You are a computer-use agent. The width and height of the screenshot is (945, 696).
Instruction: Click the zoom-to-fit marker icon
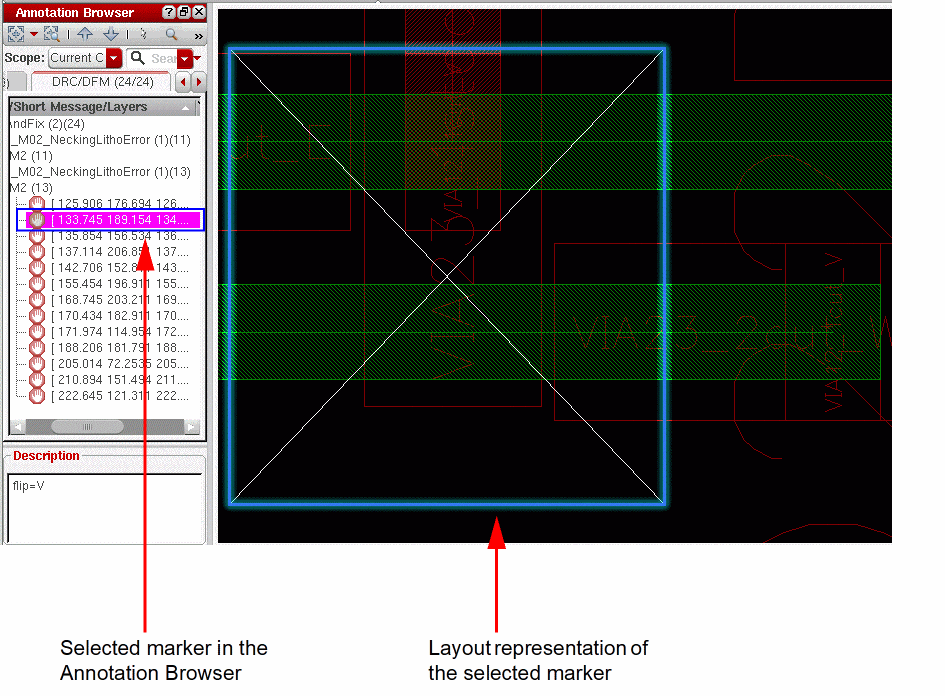16,34
